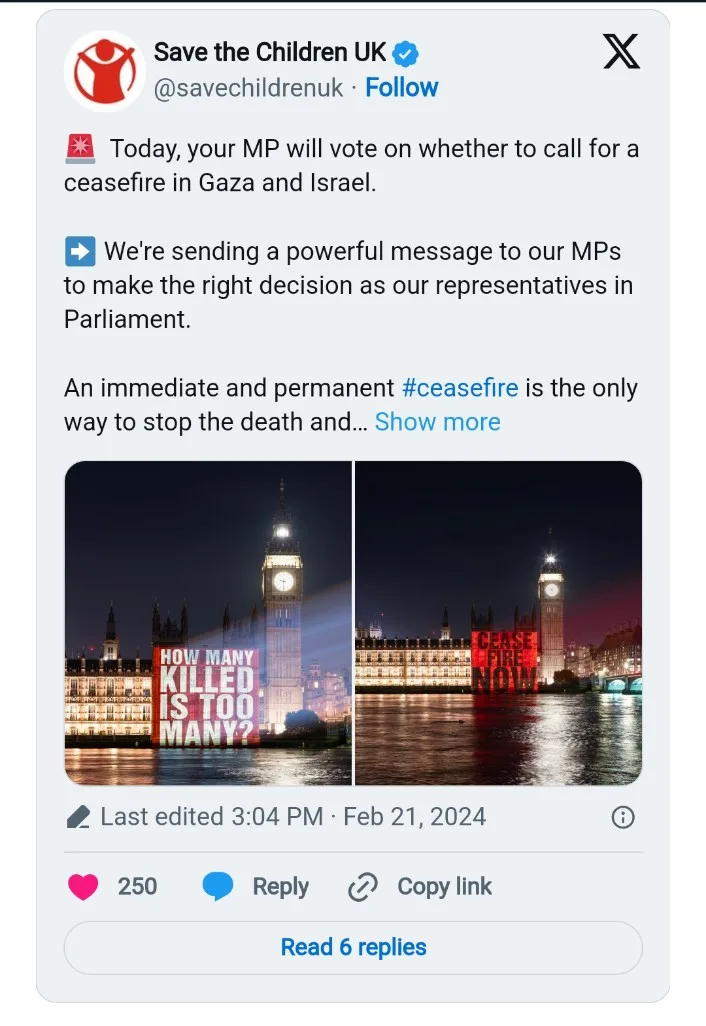Follow the @savechildrenuk account
The height and width of the screenshot is (1026, 706).
[x=402, y=88]
